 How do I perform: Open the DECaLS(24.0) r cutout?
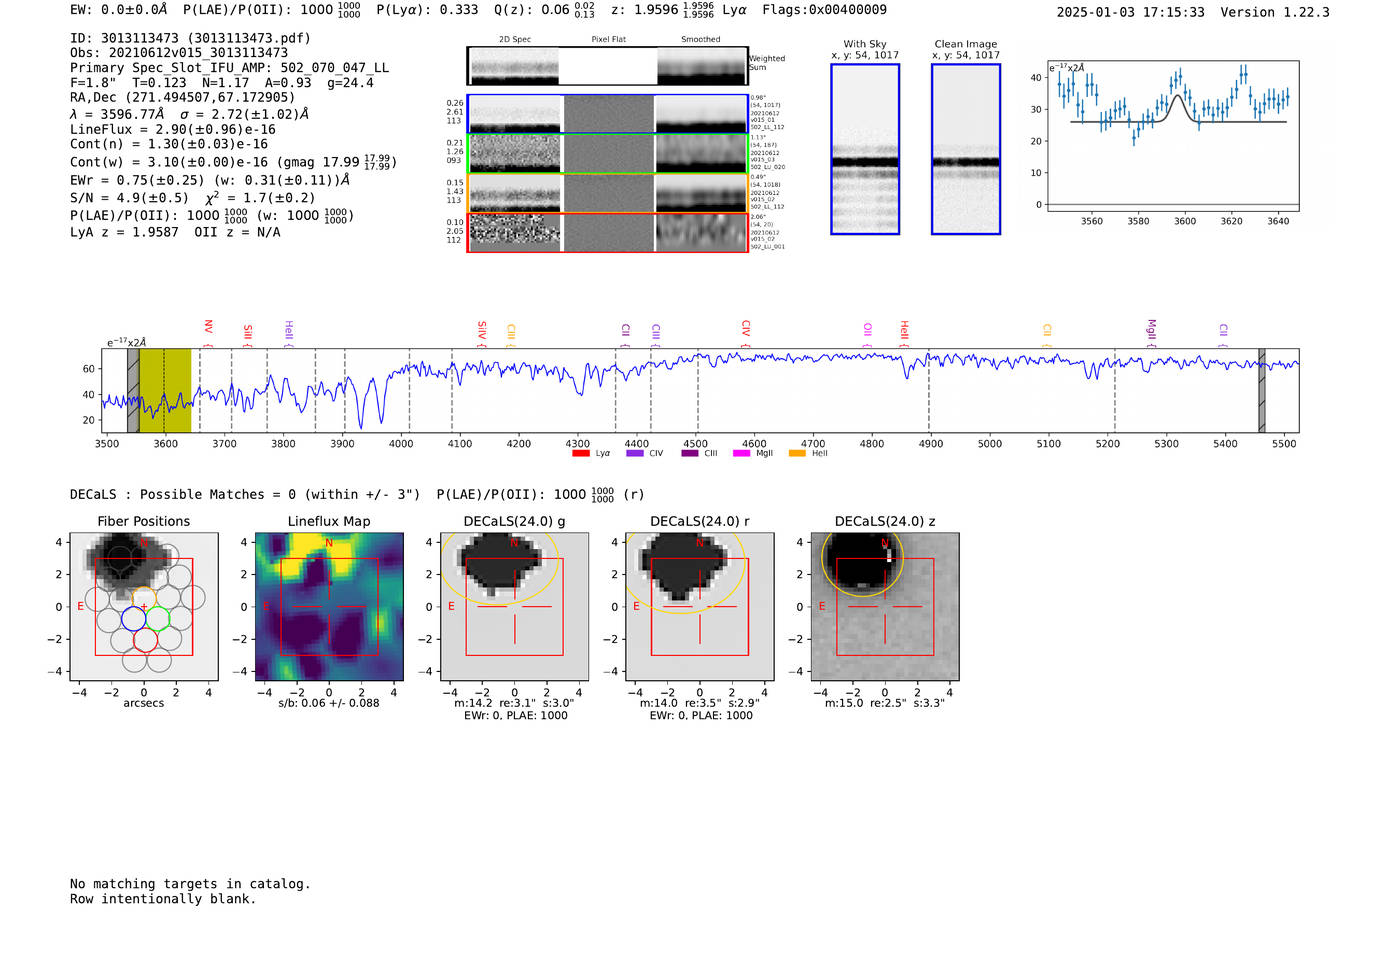pyautogui.click(x=700, y=606)
